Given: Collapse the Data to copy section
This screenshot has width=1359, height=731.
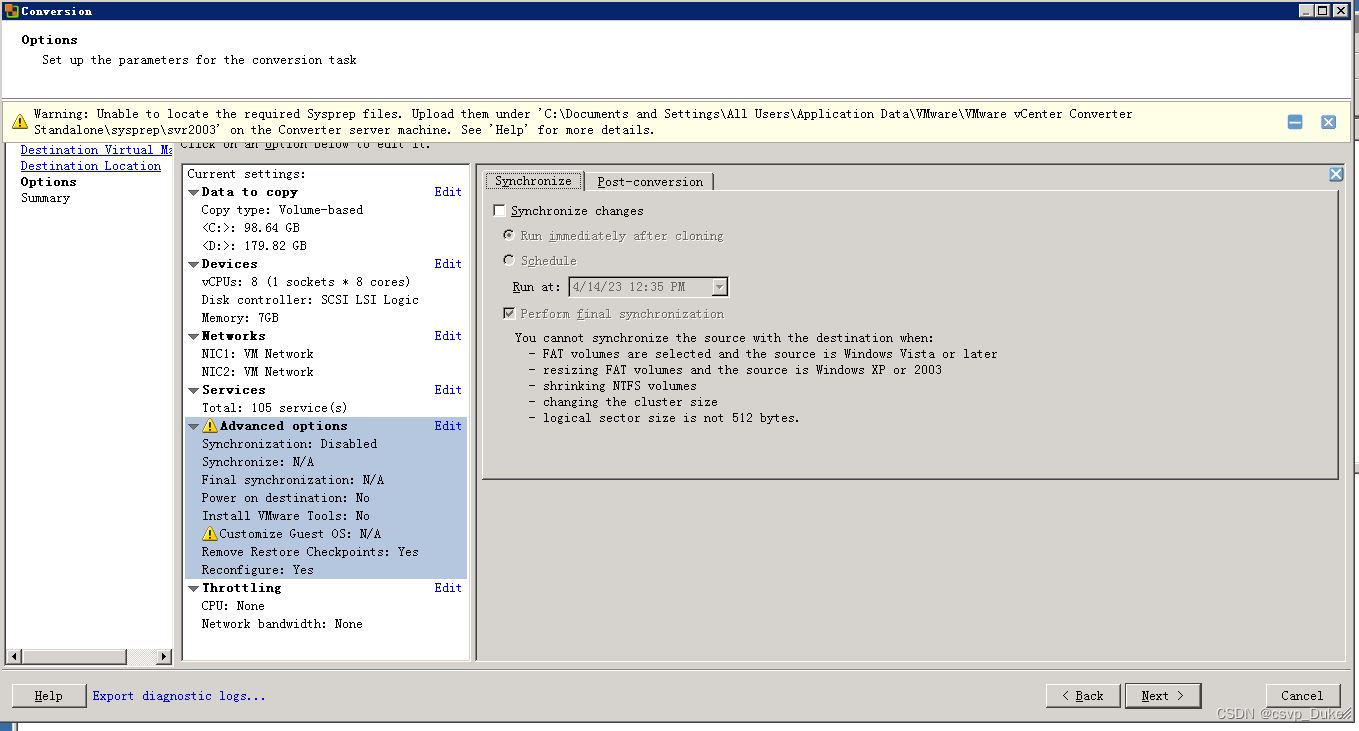Looking at the screenshot, I should coord(193,191).
